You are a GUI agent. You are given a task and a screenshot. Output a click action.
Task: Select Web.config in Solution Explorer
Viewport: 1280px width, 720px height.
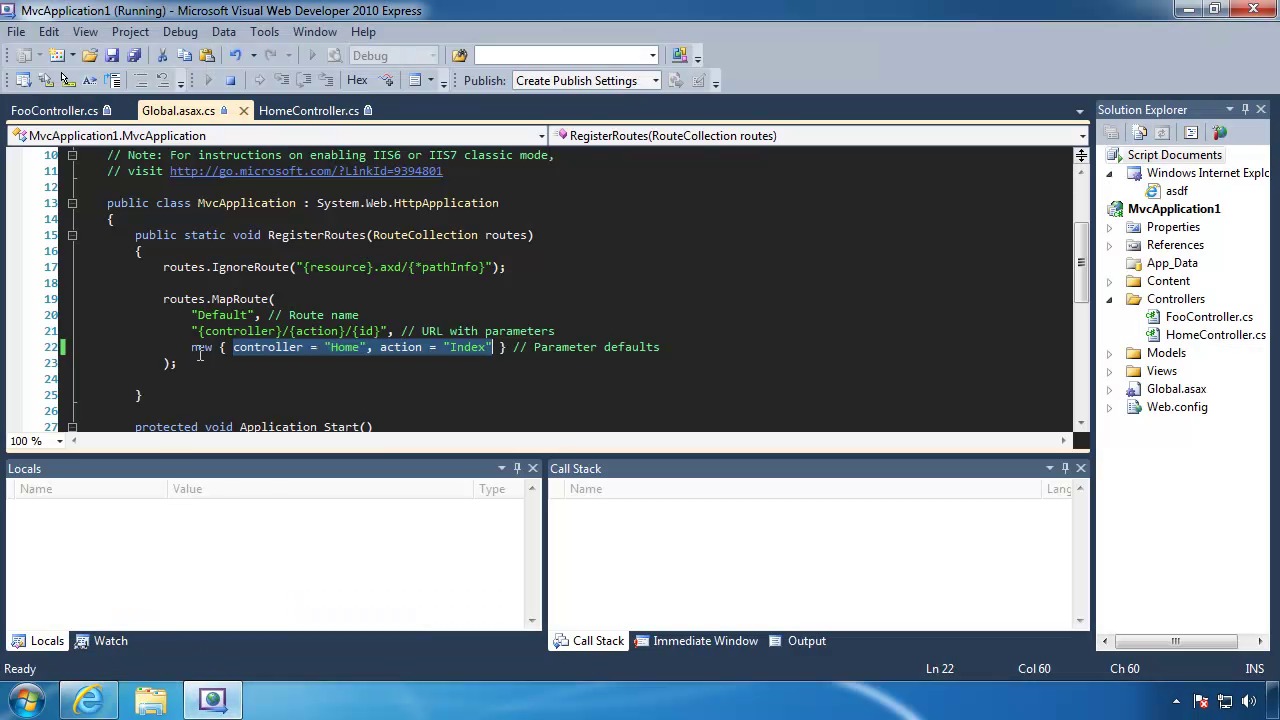point(1177,407)
